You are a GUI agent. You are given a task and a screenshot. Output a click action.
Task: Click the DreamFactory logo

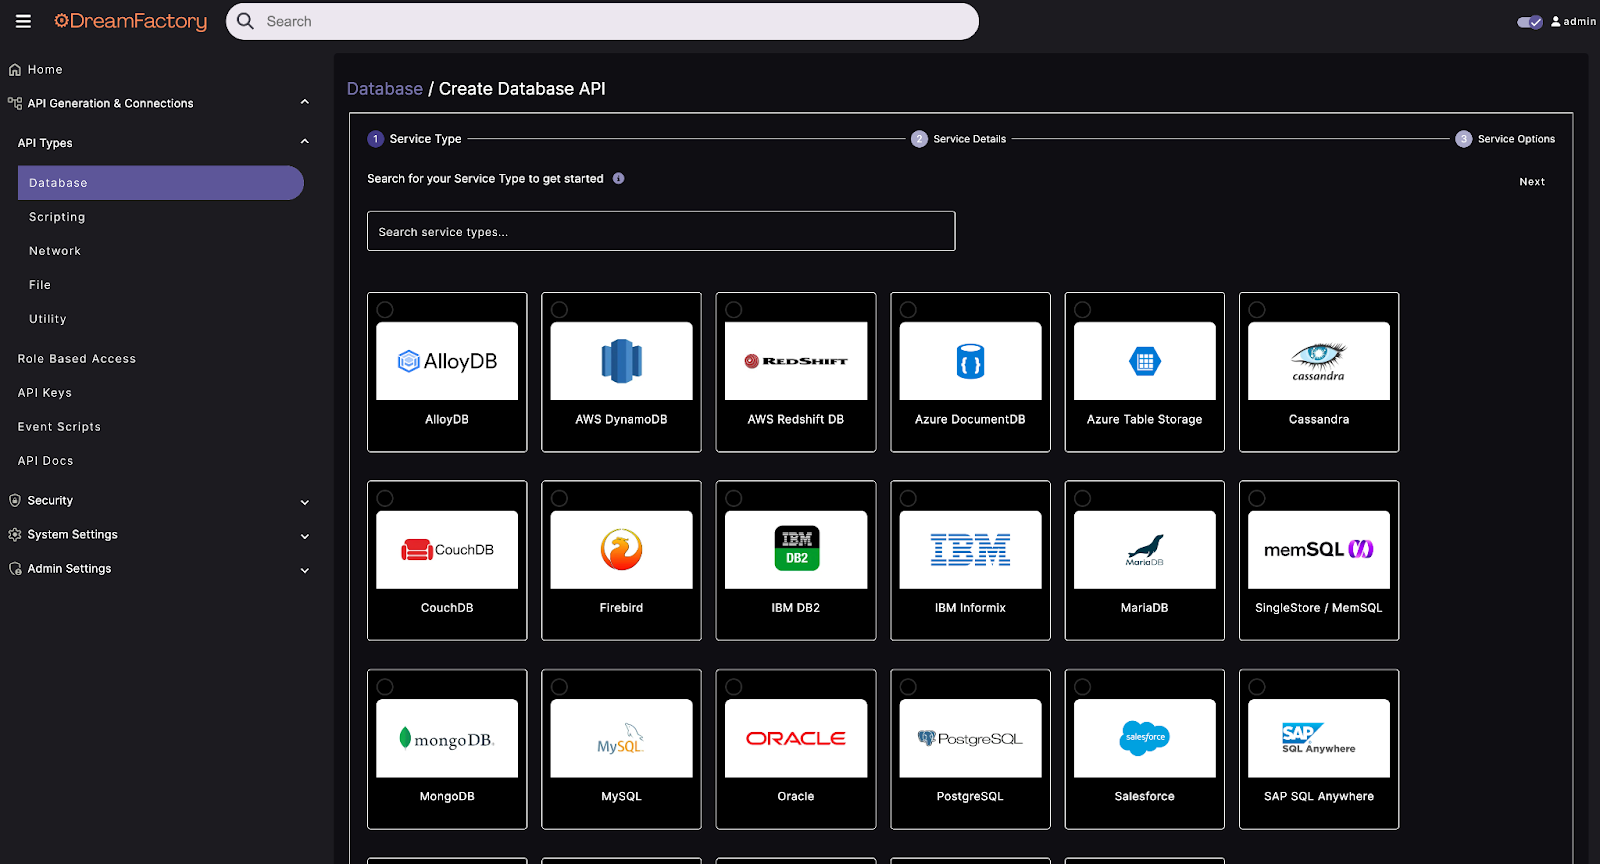pos(131,21)
